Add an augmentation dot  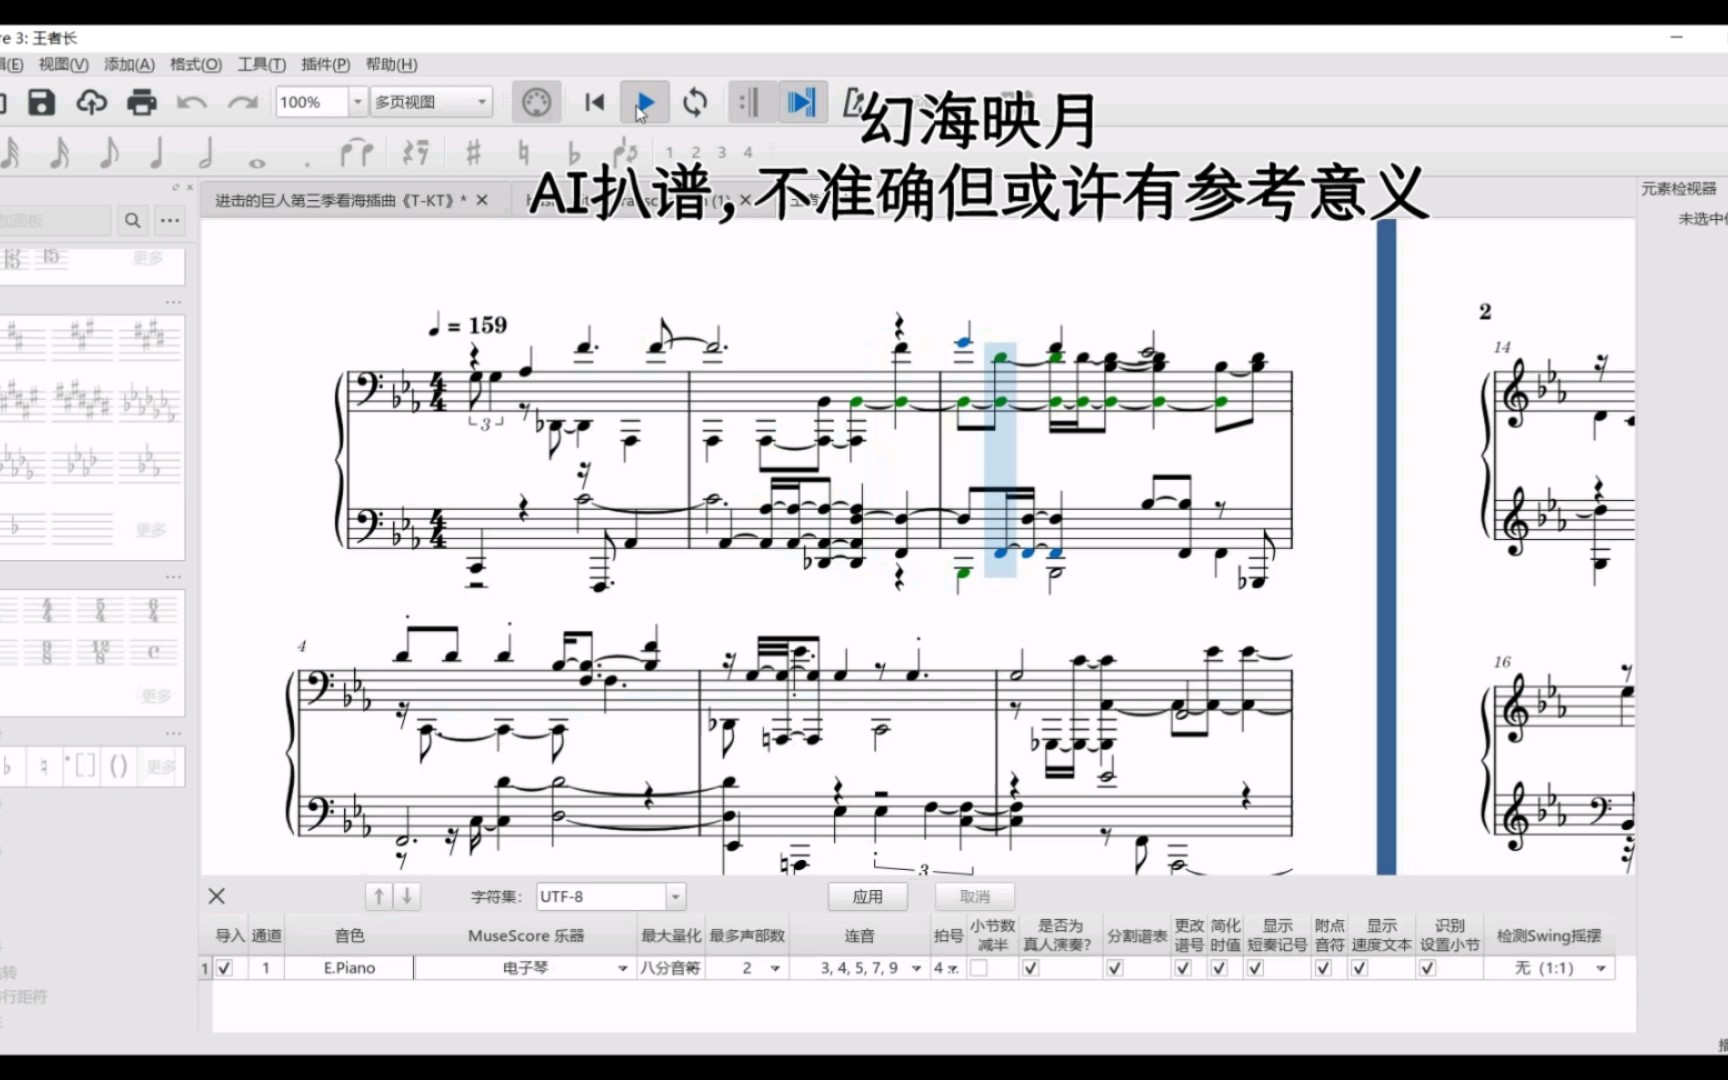click(x=308, y=162)
